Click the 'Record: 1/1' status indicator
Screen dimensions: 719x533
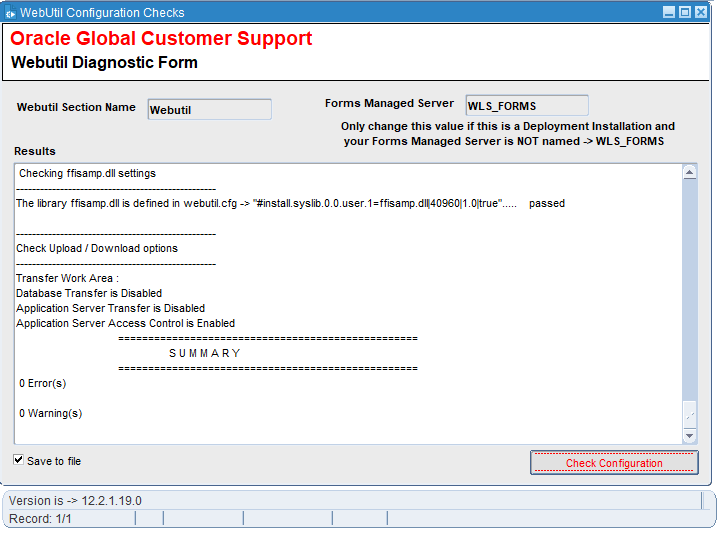click(x=40, y=519)
